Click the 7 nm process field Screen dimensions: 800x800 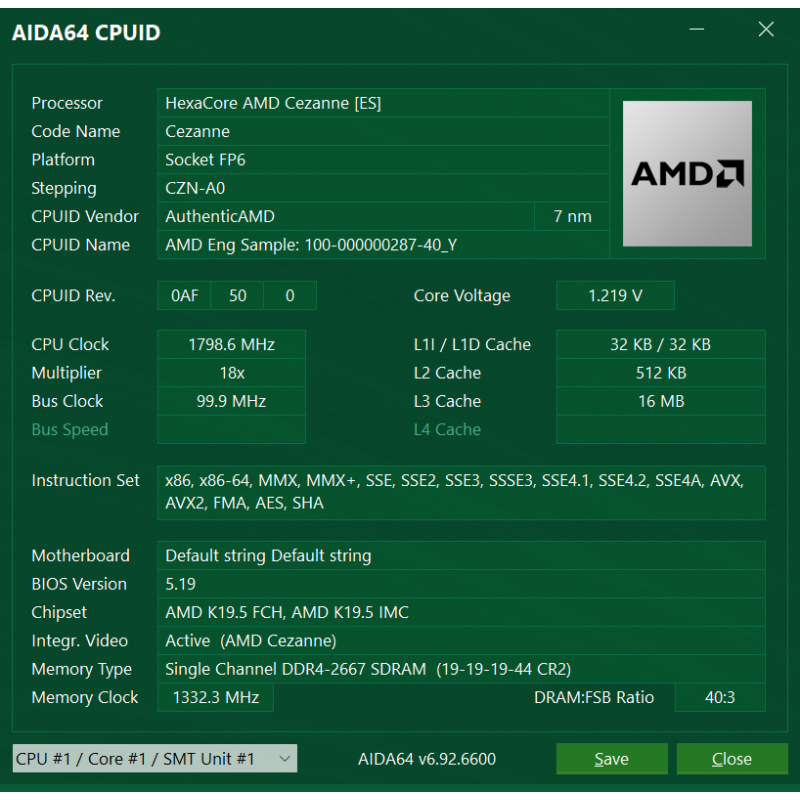tap(572, 216)
